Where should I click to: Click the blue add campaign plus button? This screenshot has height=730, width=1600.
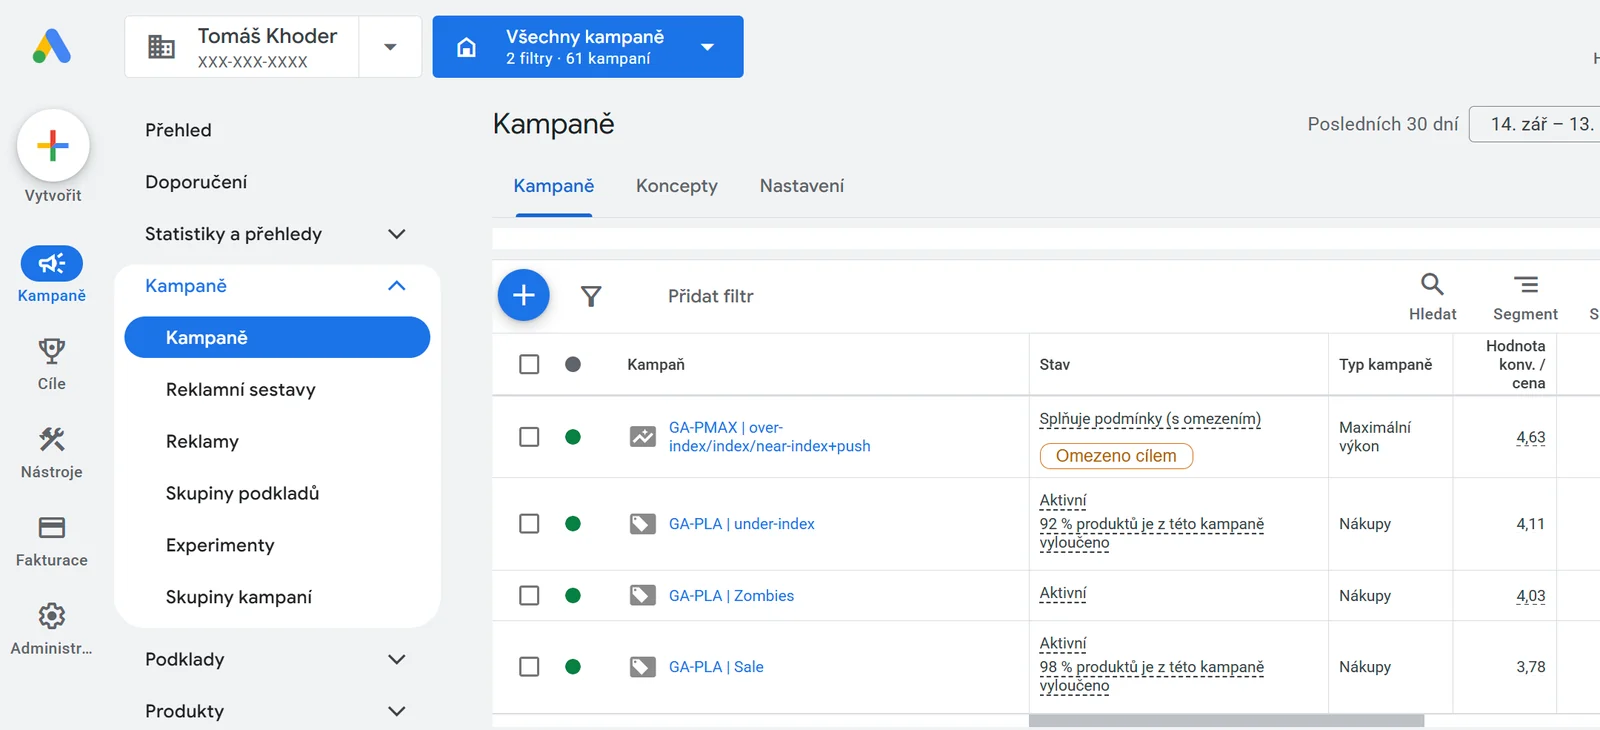pos(524,295)
